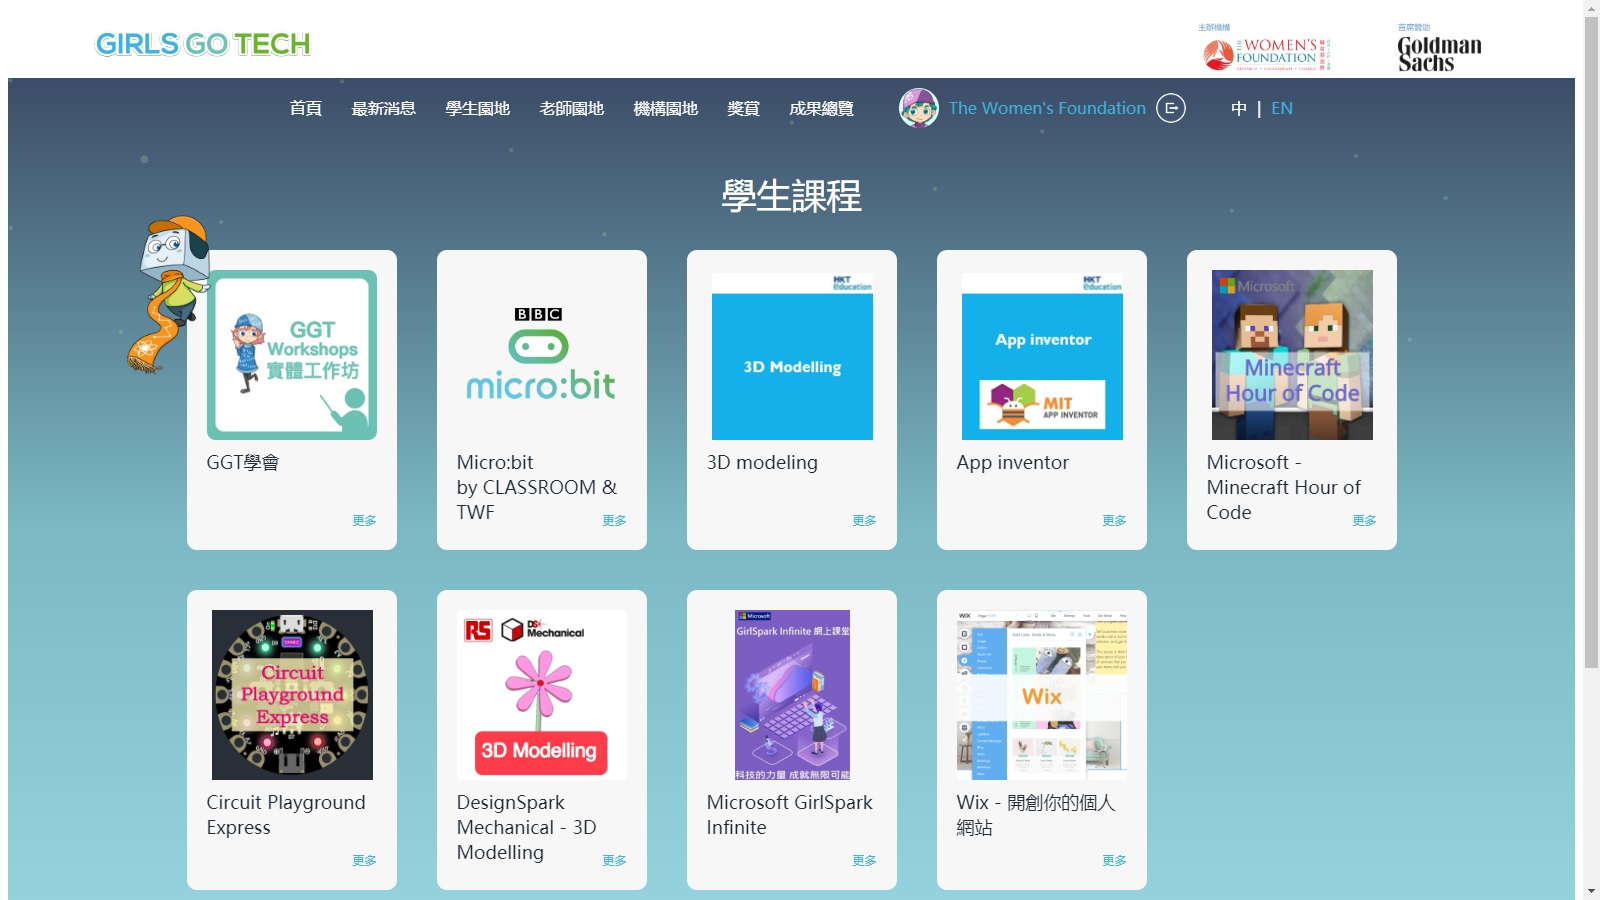The height and width of the screenshot is (900, 1600).
Task: Click 更多 on GGT學會 card
Action: pyautogui.click(x=364, y=520)
